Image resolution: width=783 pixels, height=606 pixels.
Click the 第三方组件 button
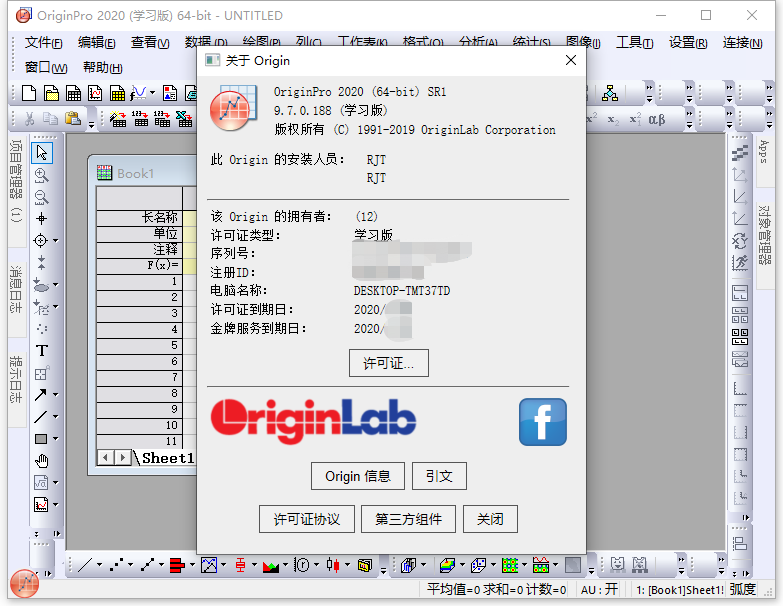point(408,519)
